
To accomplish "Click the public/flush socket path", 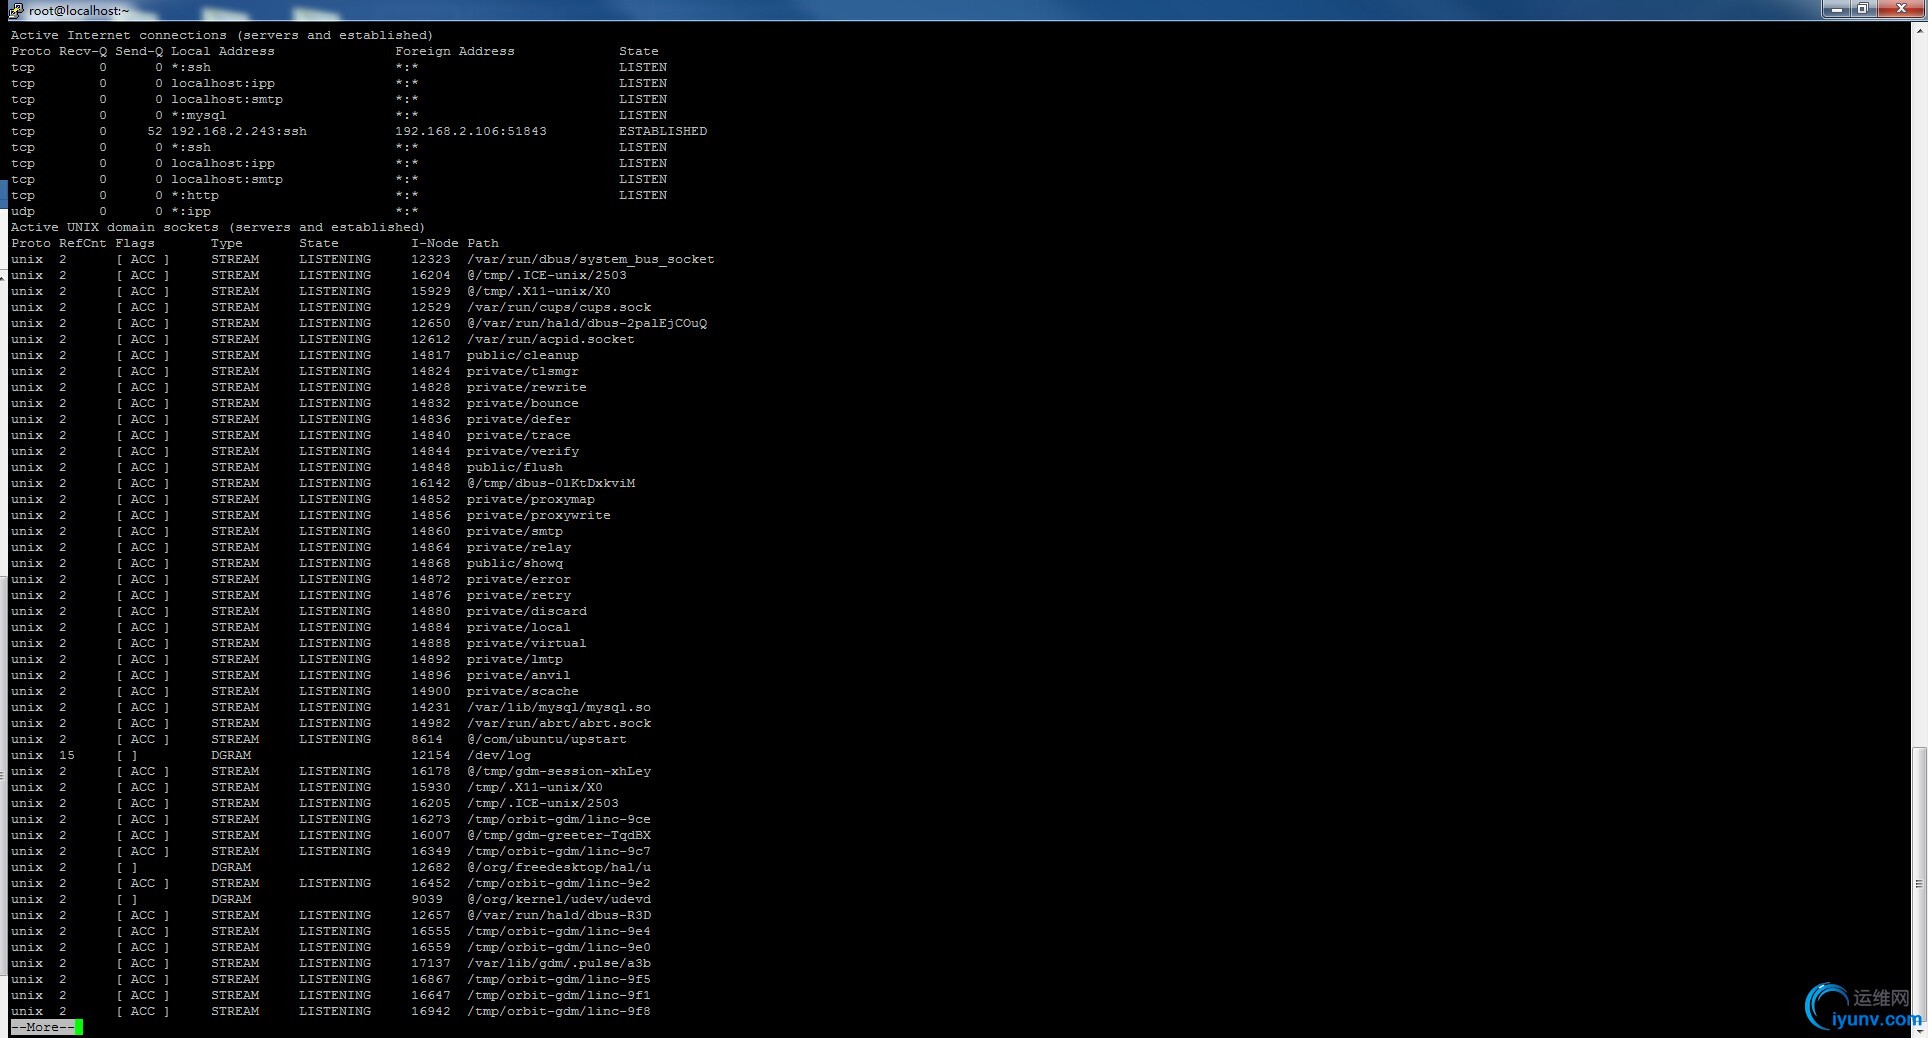I will (515, 467).
